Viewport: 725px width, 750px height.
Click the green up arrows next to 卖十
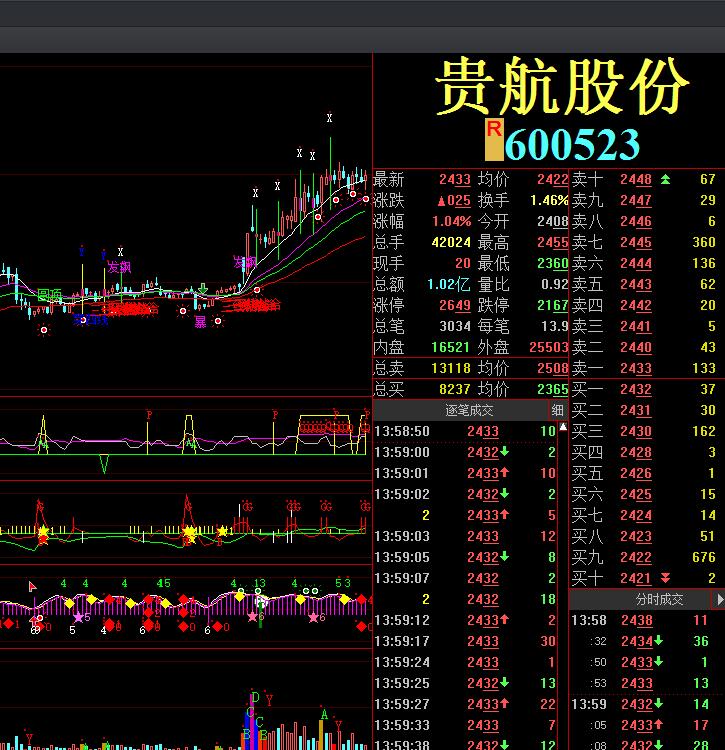click(x=665, y=179)
